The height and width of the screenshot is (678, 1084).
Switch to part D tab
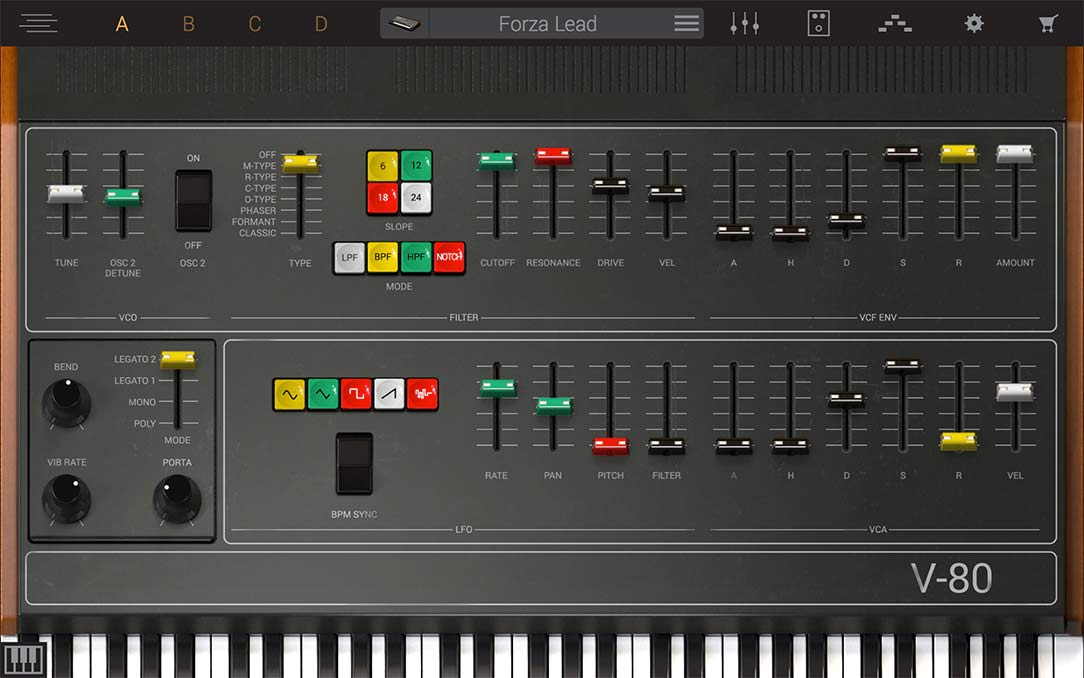pos(321,24)
